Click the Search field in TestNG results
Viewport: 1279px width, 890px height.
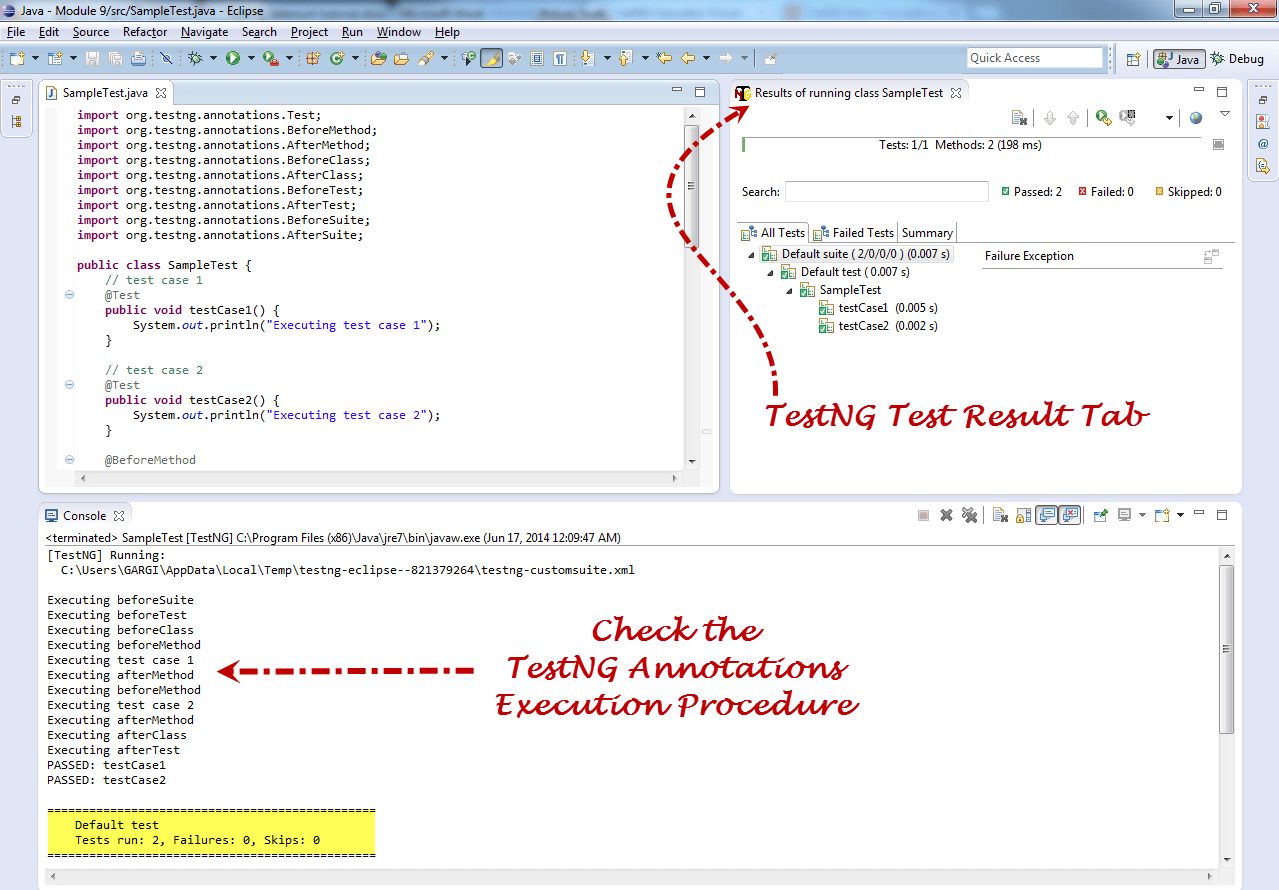pyautogui.click(x=887, y=192)
